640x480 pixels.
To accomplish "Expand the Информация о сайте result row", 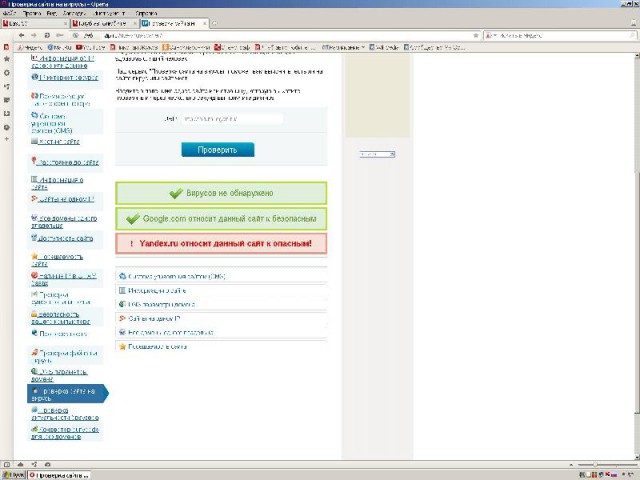I will coord(221,291).
